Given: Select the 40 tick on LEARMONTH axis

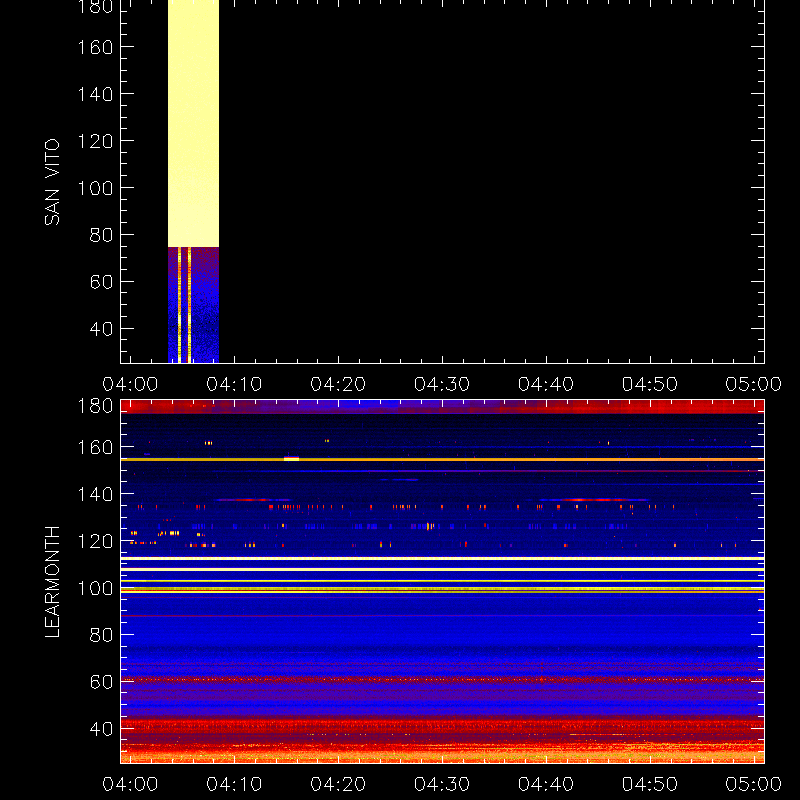Looking at the screenshot, I should click(x=101, y=729).
